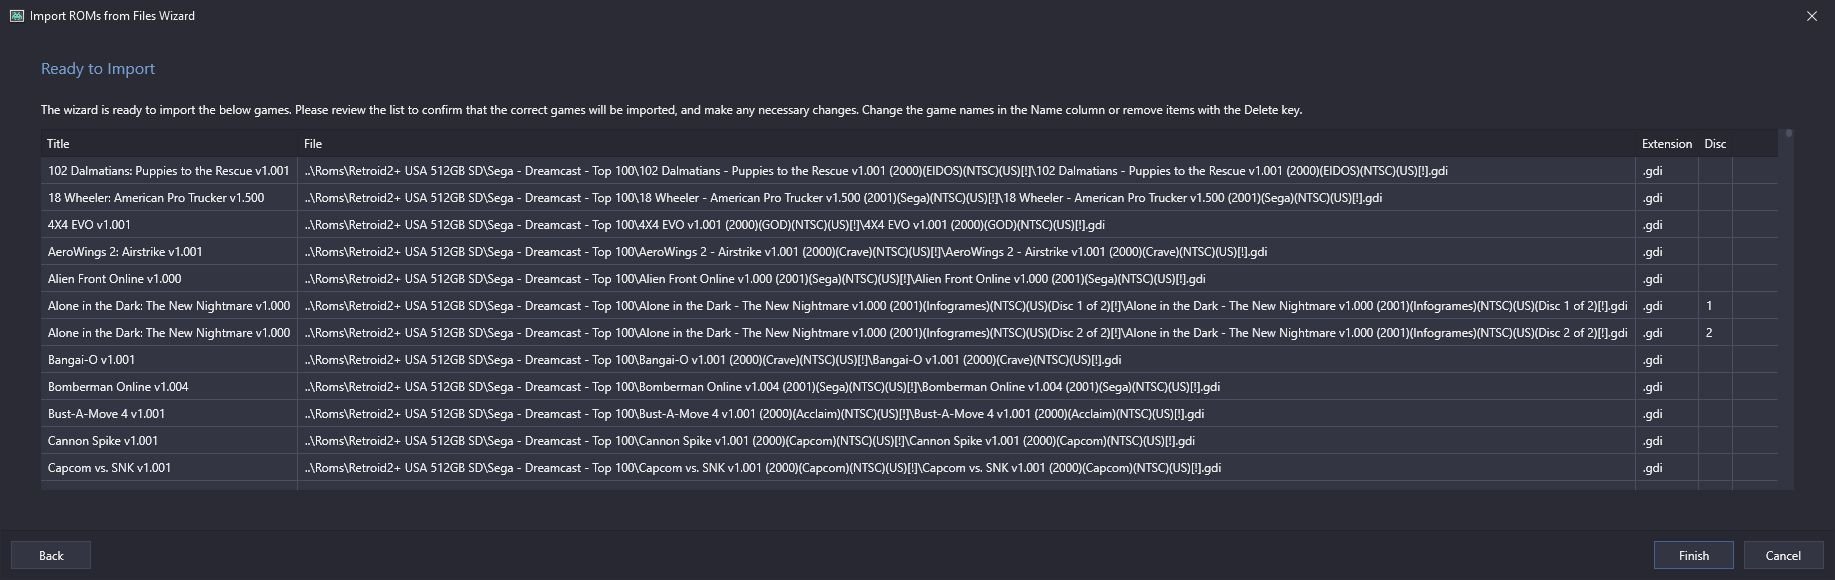
Task: Click the LaunchBox wizard icon in title bar
Action: pos(16,16)
